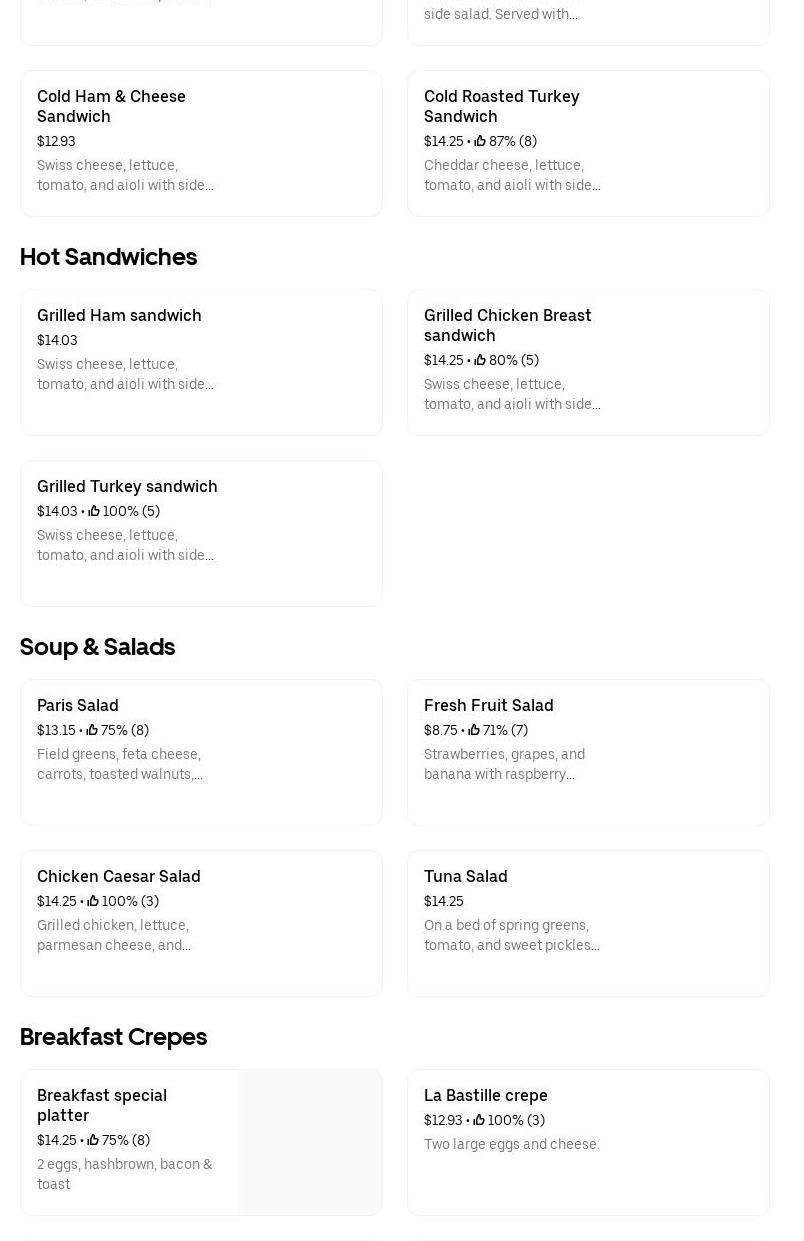Click thumbs-up icon on Chicken Caesar Salad
804x1241 pixels.
coord(93,901)
